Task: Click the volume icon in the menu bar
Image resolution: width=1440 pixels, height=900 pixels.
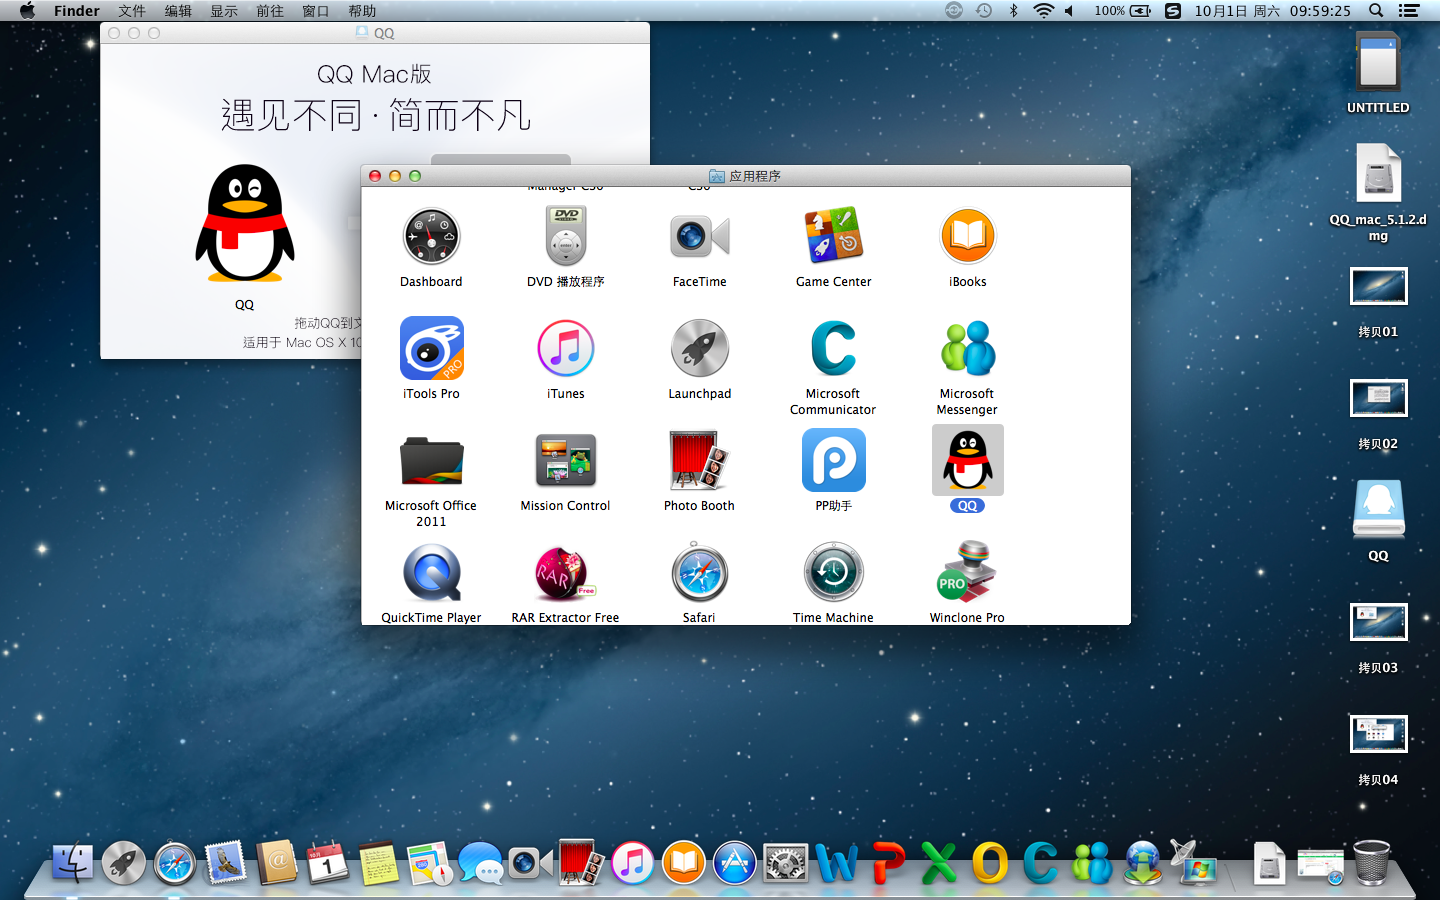Action: [1069, 11]
